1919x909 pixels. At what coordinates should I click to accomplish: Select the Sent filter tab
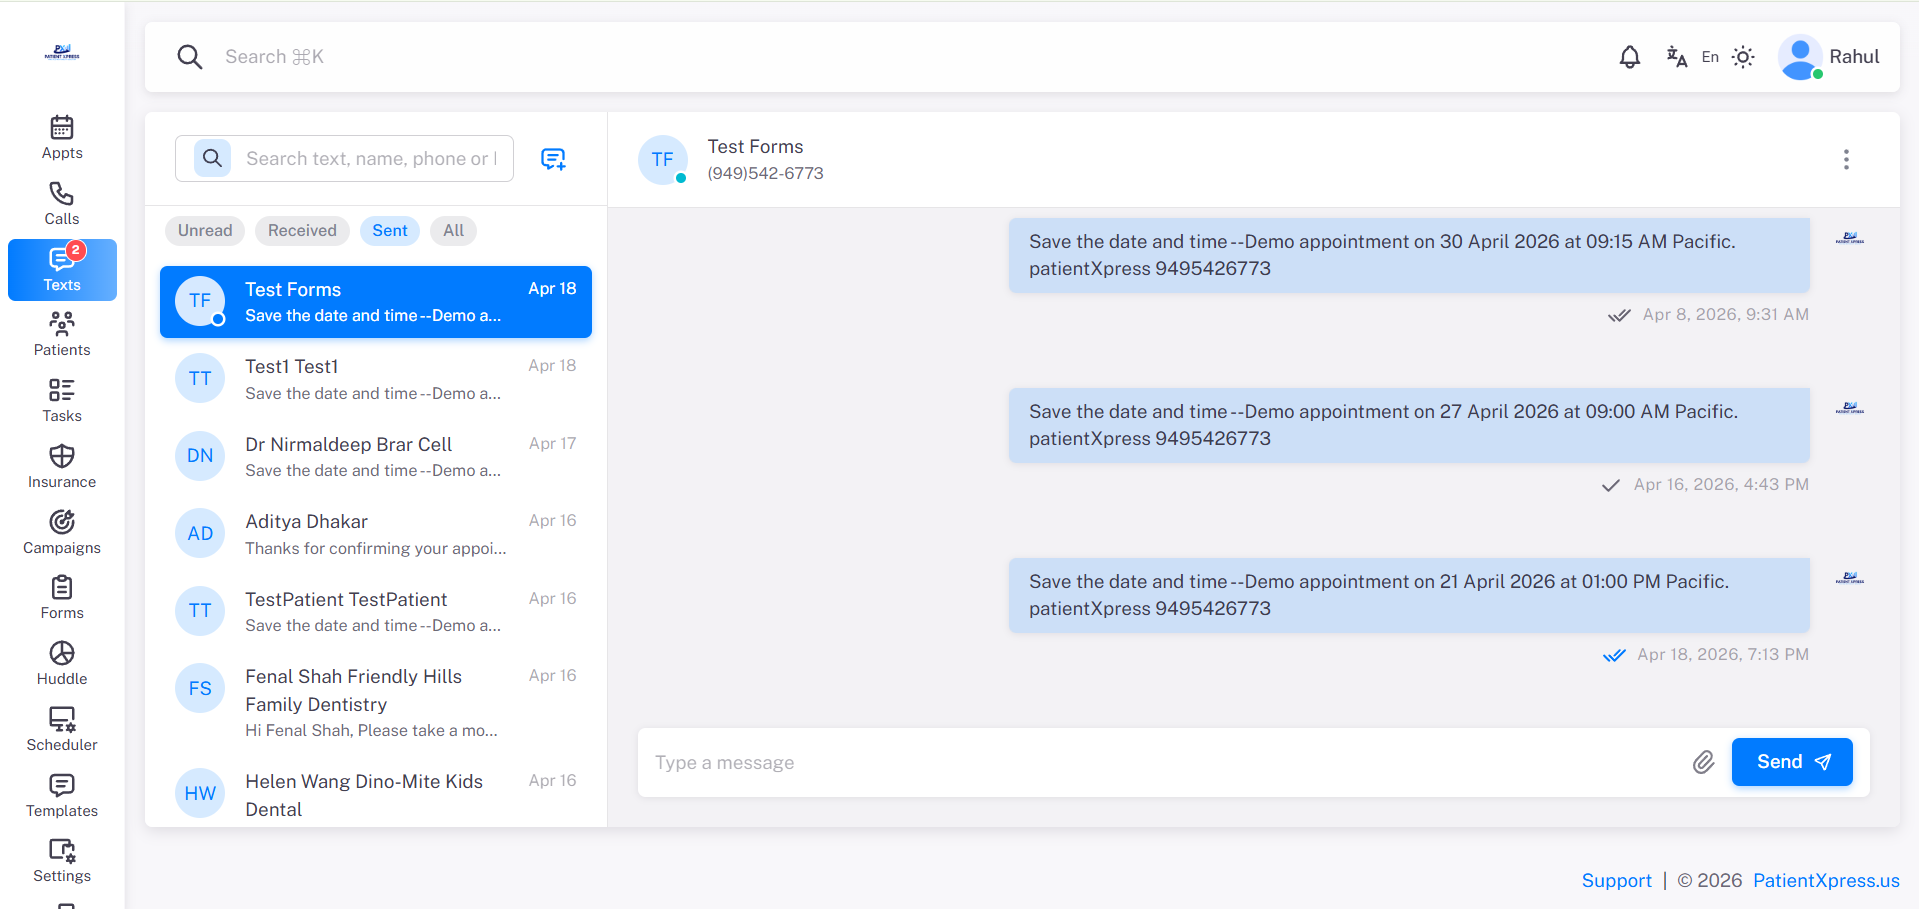389,230
